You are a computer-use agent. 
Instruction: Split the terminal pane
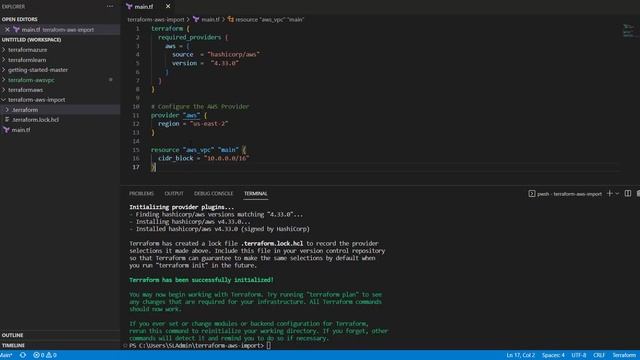point(628,193)
